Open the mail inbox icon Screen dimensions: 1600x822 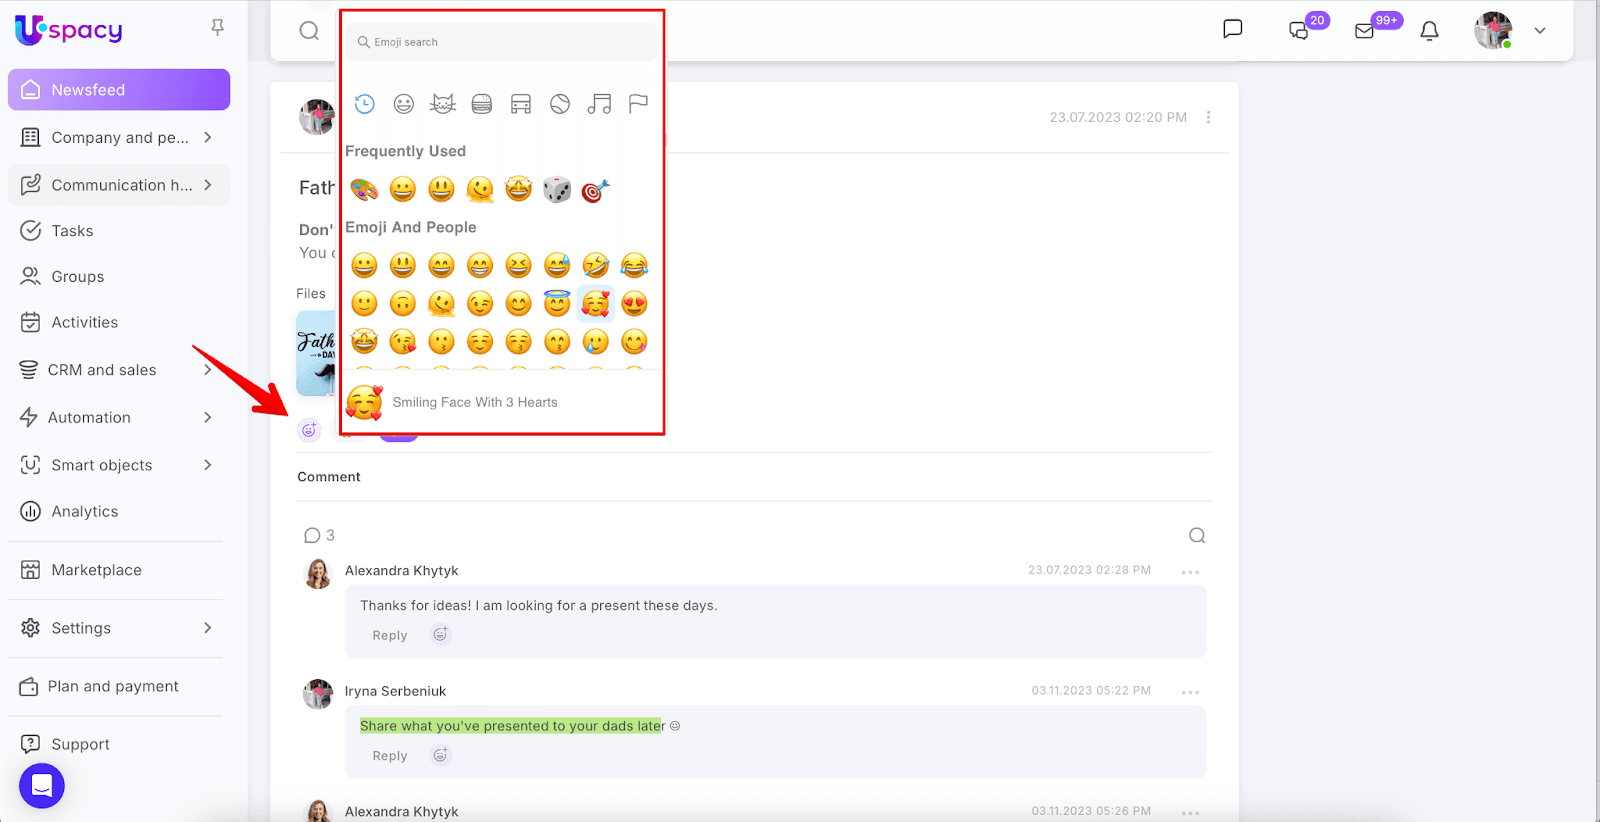(x=1364, y=31)
